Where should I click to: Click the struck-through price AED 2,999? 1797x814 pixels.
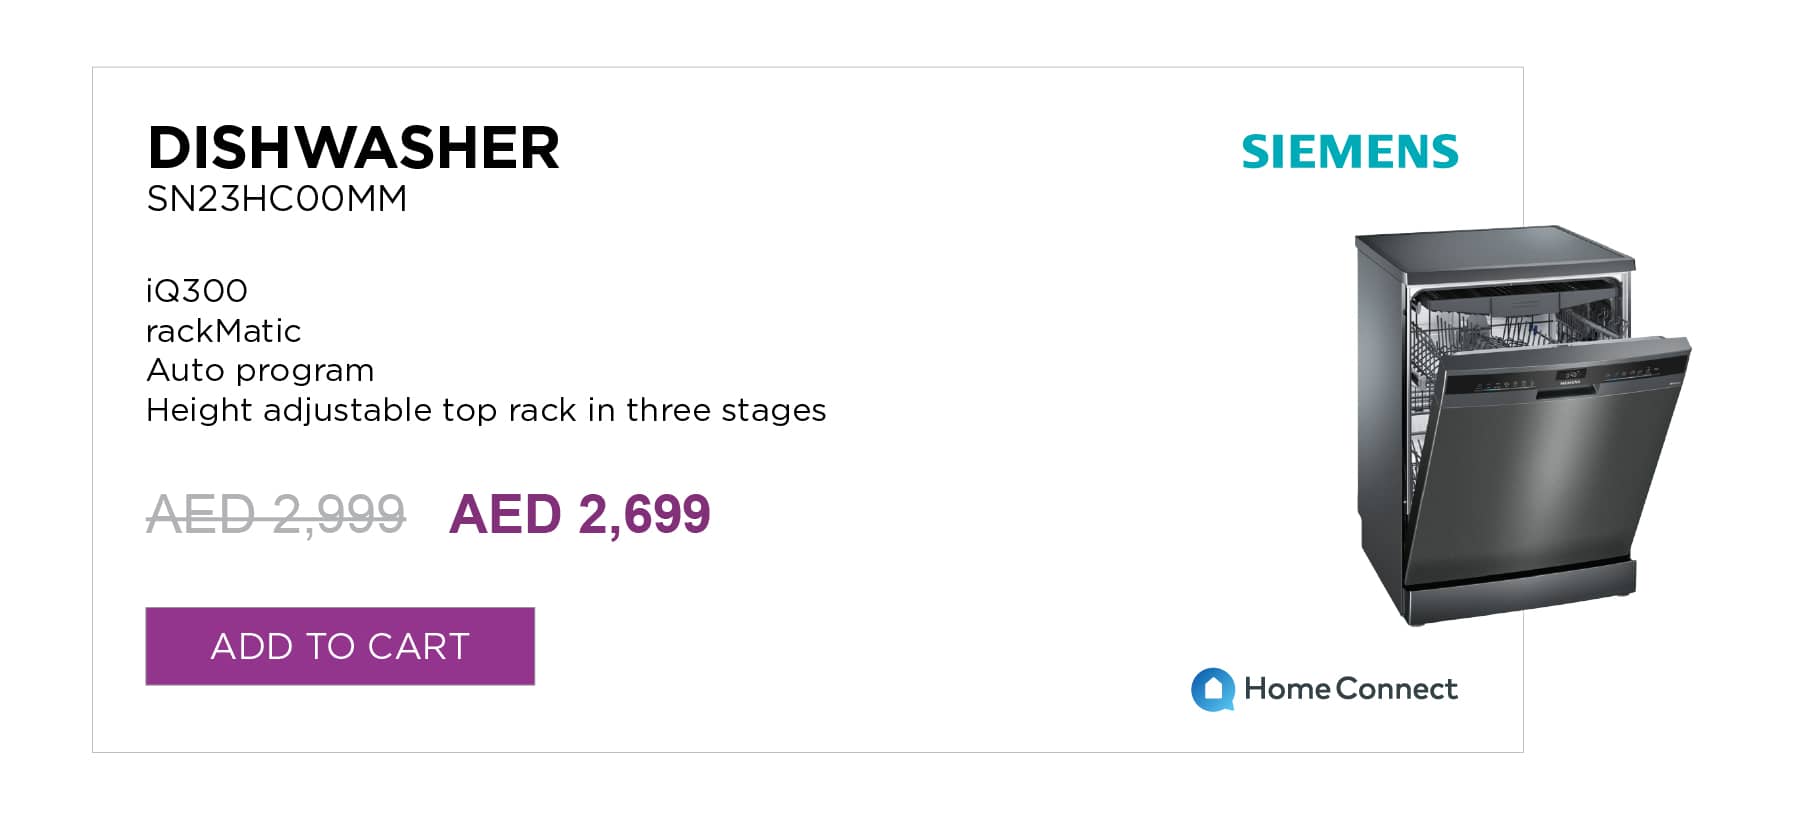tap(276, 514)
